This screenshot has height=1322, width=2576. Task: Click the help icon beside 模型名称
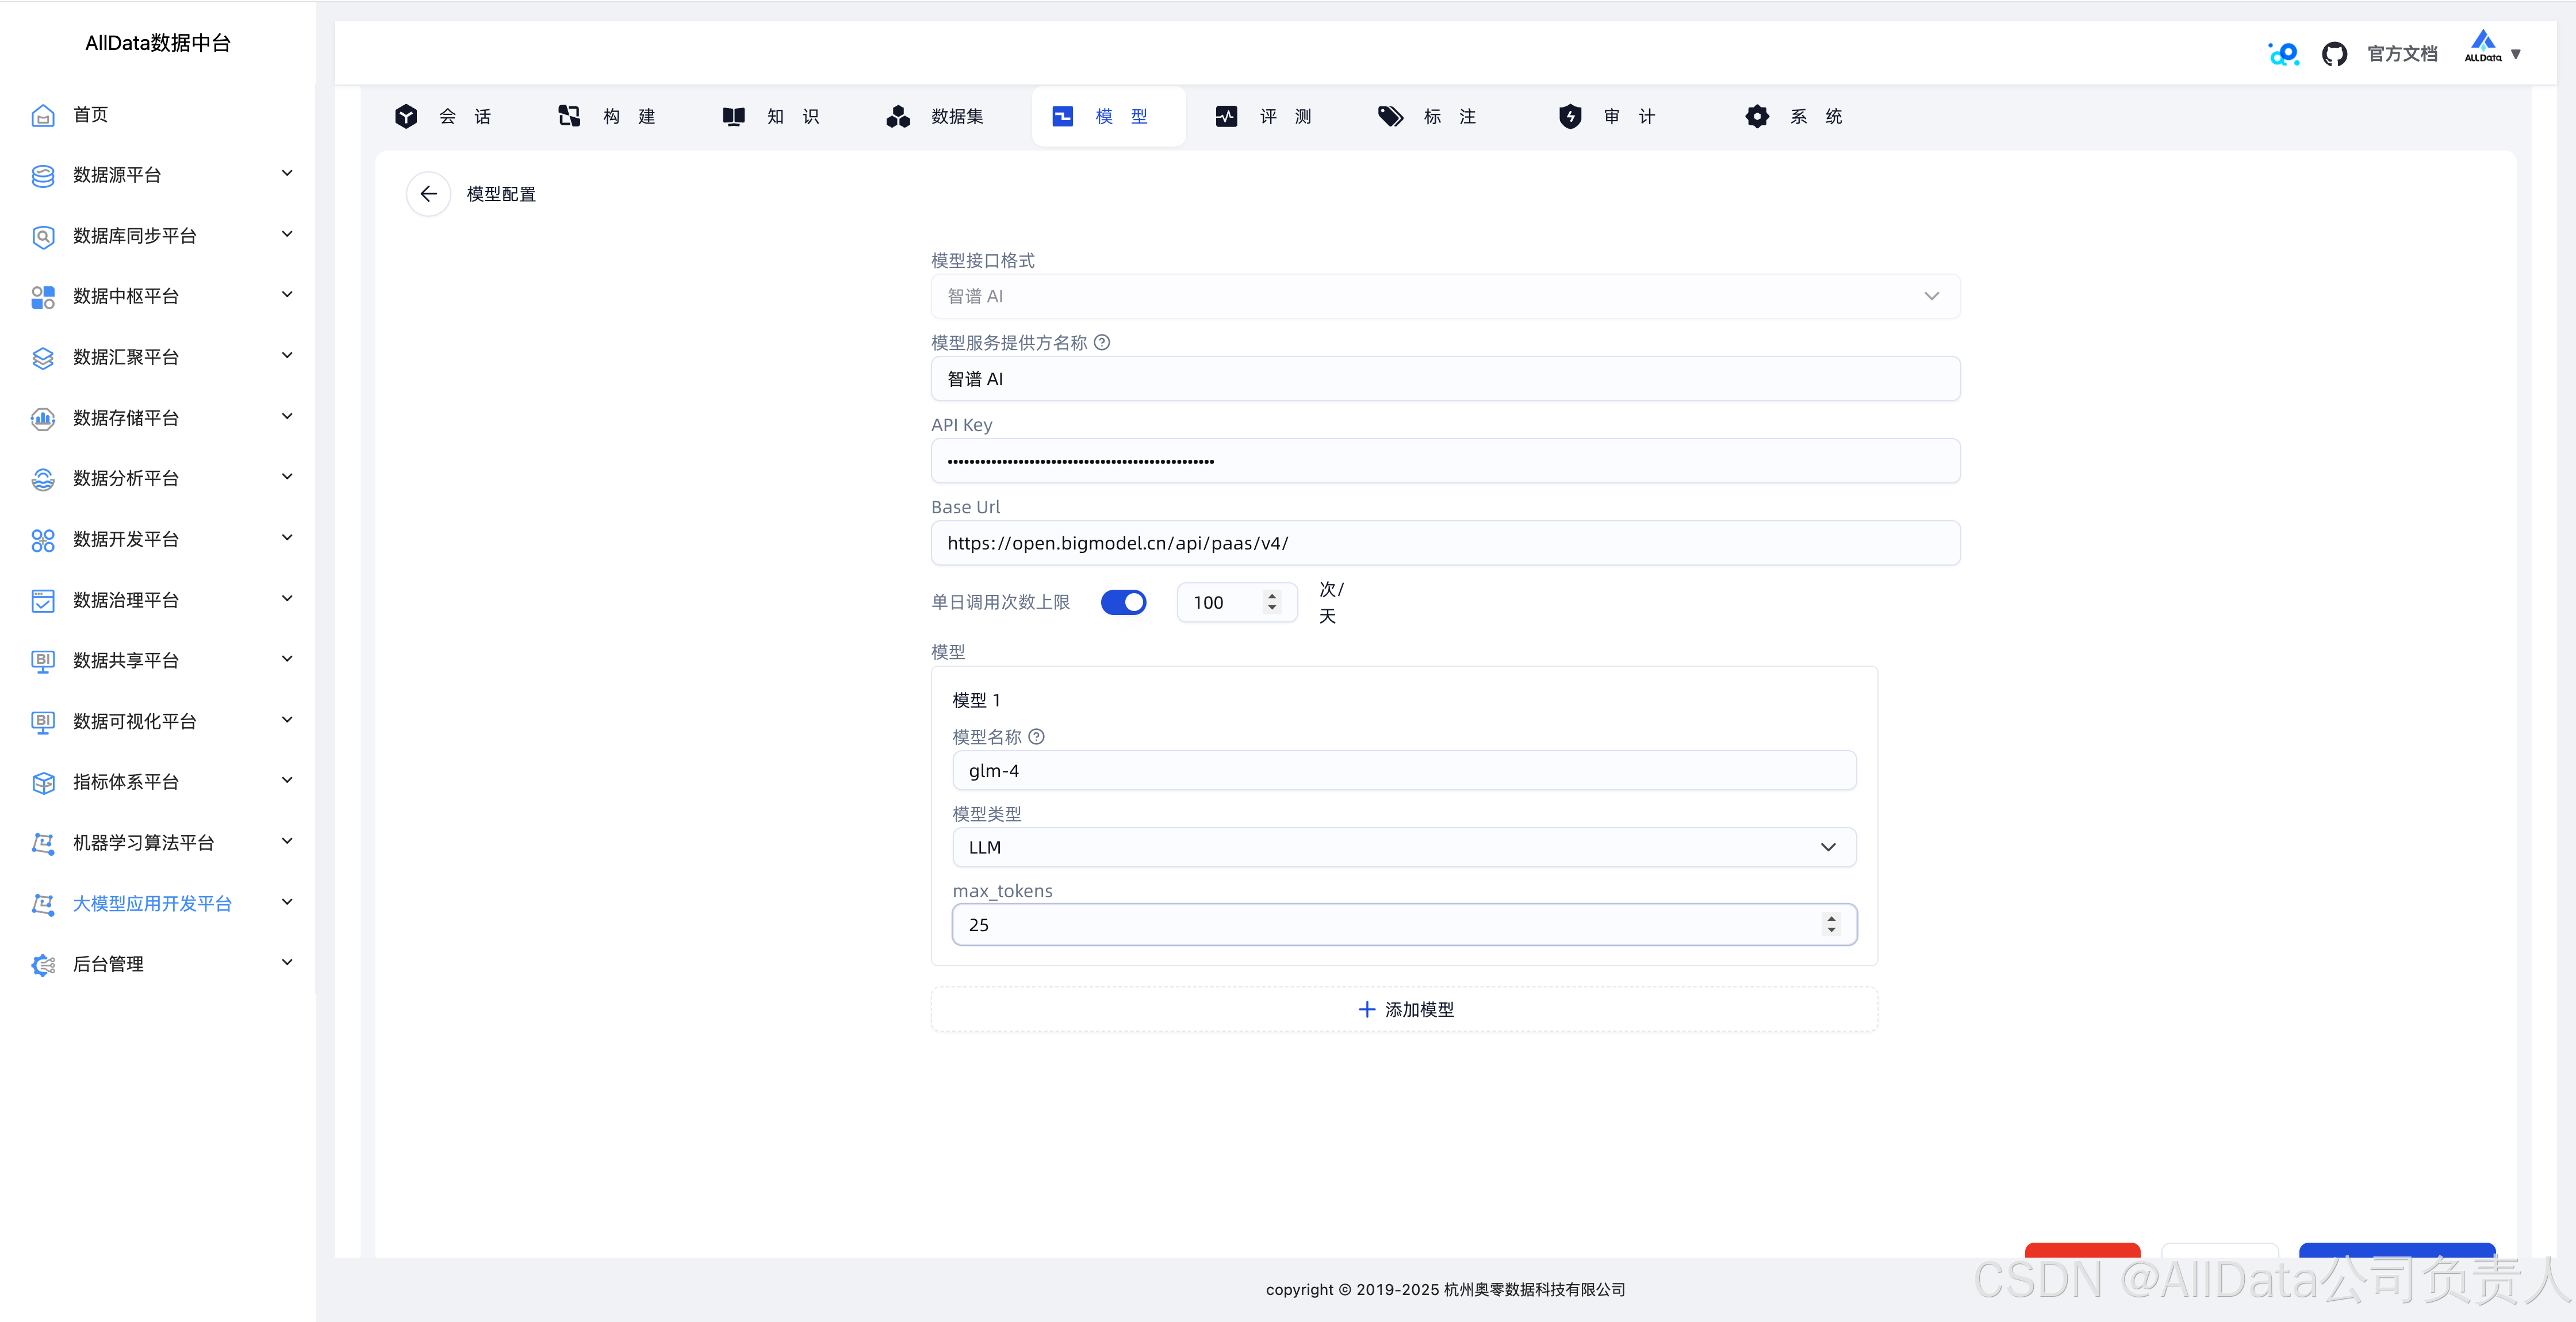coord(1037,737)
